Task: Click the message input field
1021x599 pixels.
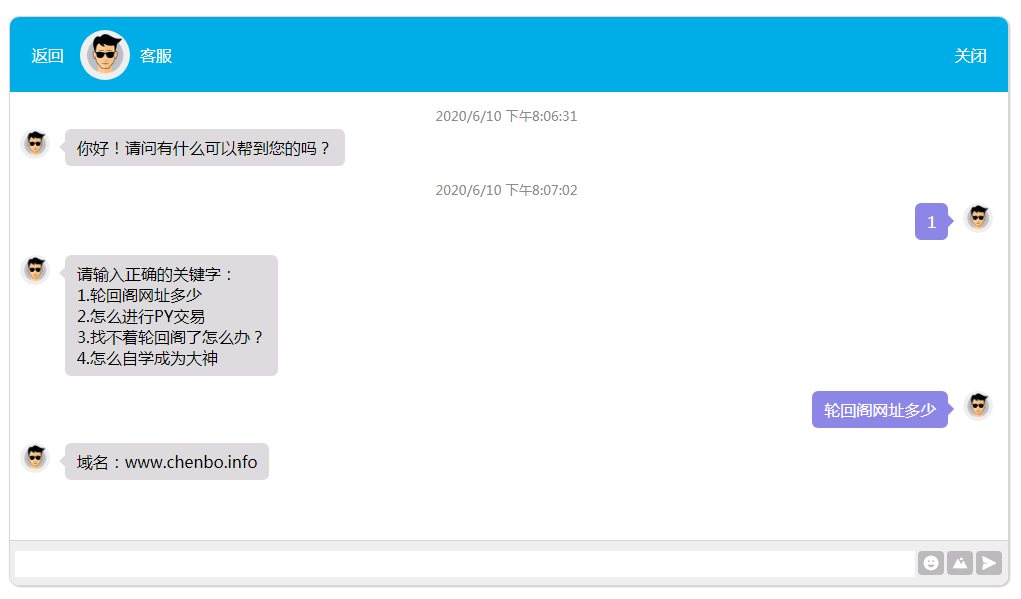Action: pos(465,563)
